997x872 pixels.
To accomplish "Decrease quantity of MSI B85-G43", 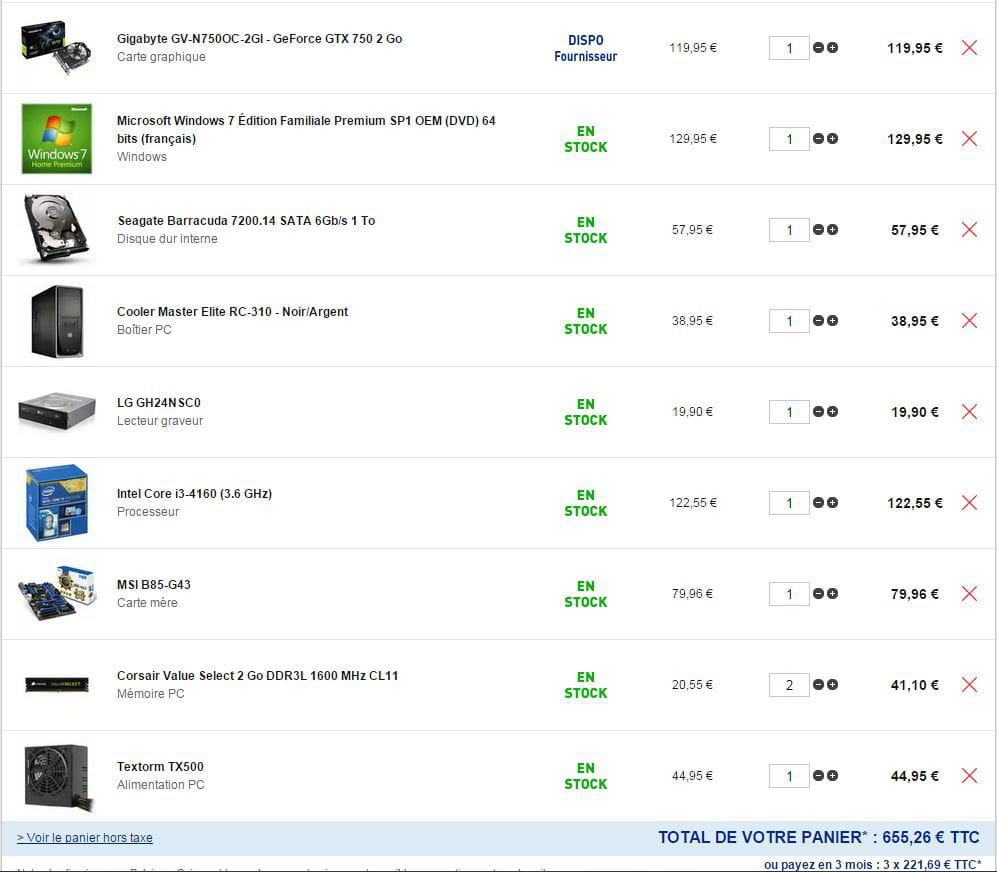I will [x=818, y=593].
